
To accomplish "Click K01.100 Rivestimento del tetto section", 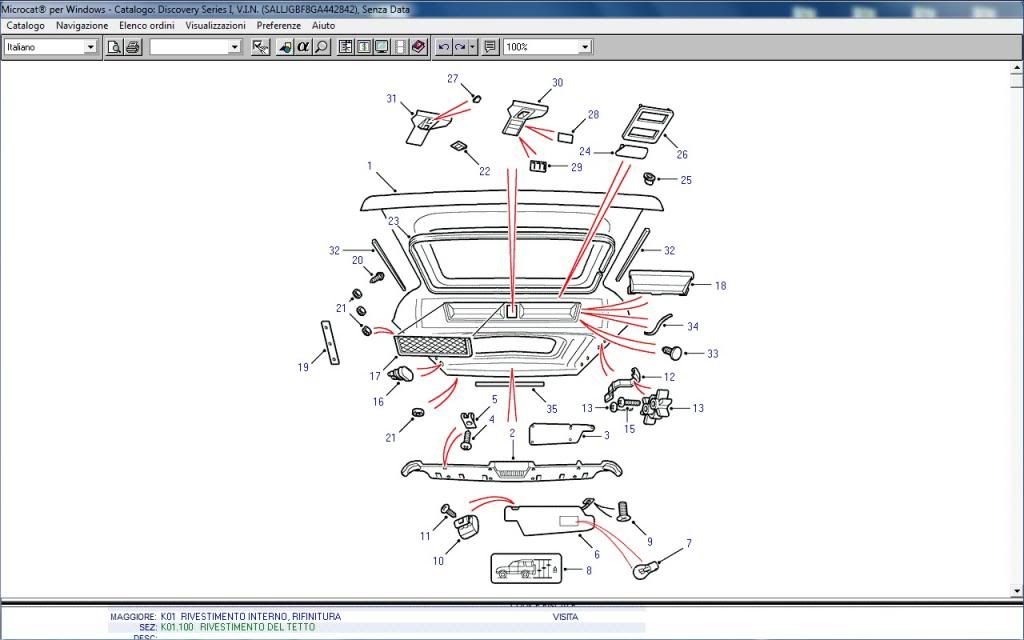I will [256, 627].
